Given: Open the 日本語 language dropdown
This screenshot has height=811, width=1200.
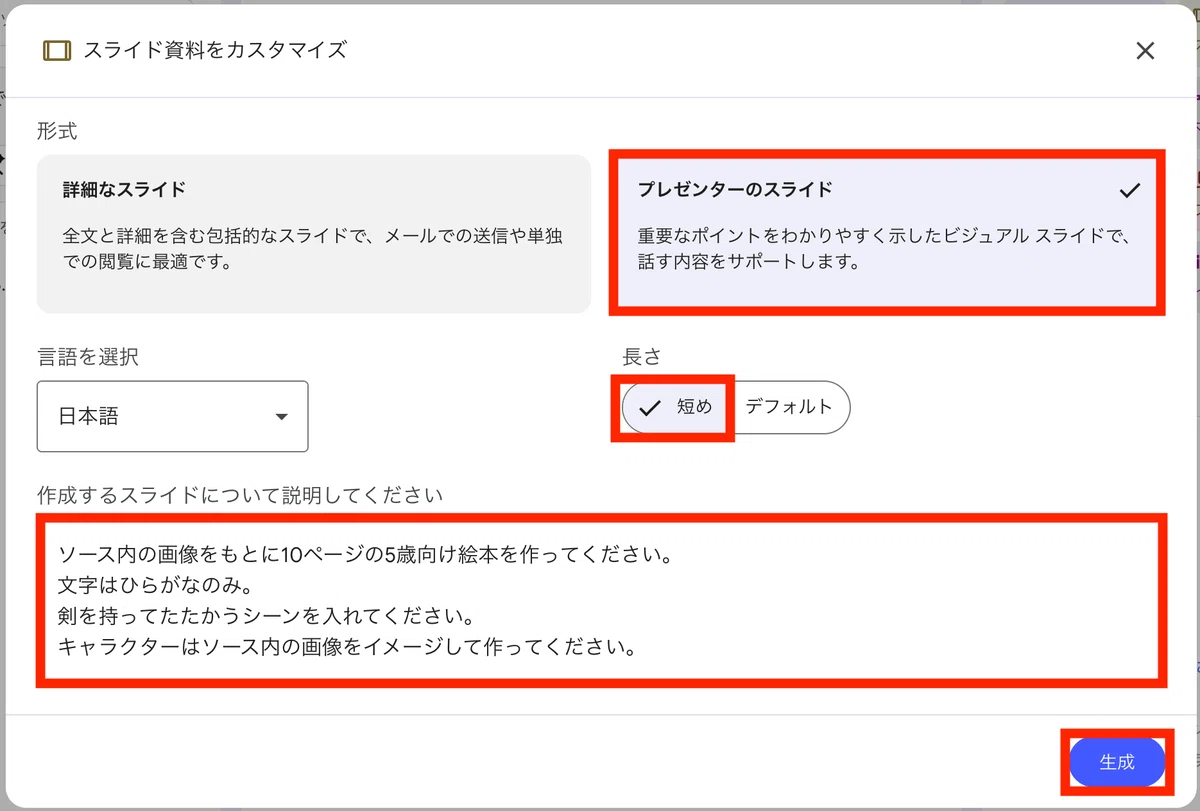Looking at the screenshot, I should point(172,416).
